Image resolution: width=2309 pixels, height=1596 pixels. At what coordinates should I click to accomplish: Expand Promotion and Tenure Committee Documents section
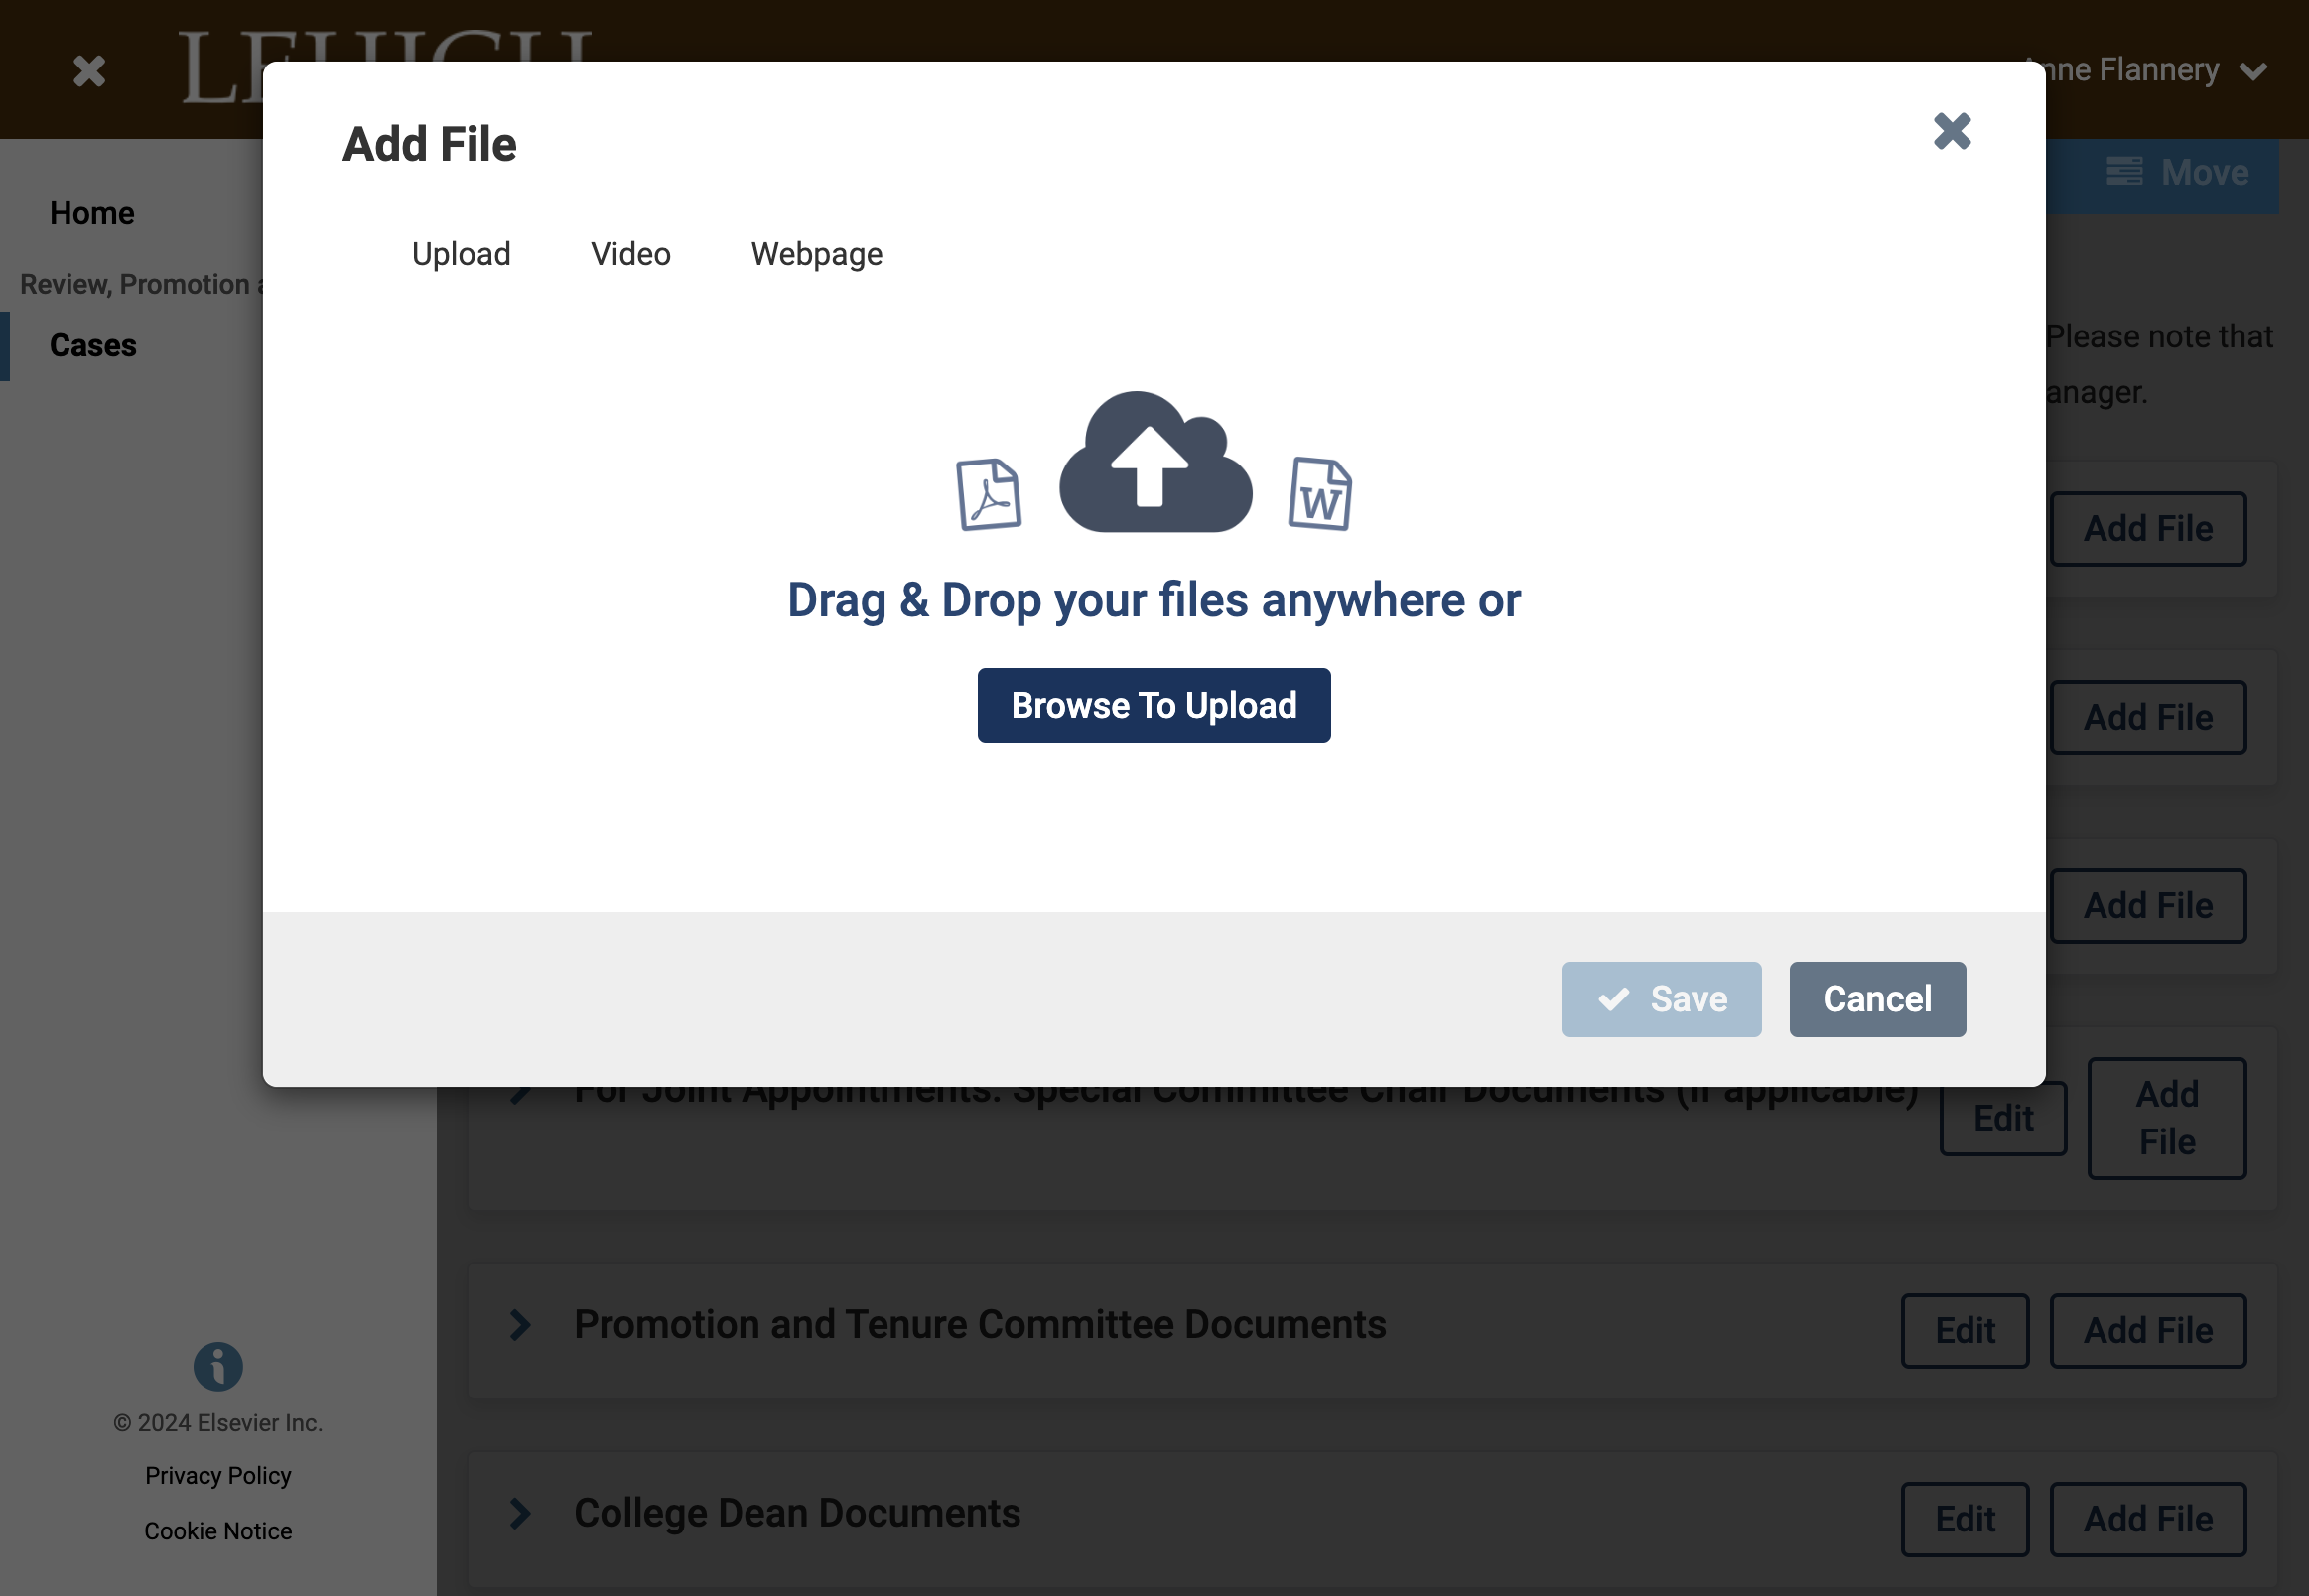[x=520, y=1325]
